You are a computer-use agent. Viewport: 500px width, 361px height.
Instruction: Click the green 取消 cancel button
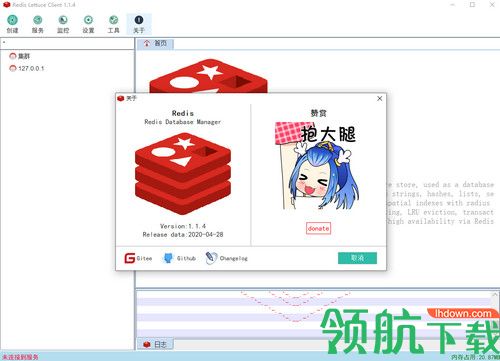coord(357,258)
